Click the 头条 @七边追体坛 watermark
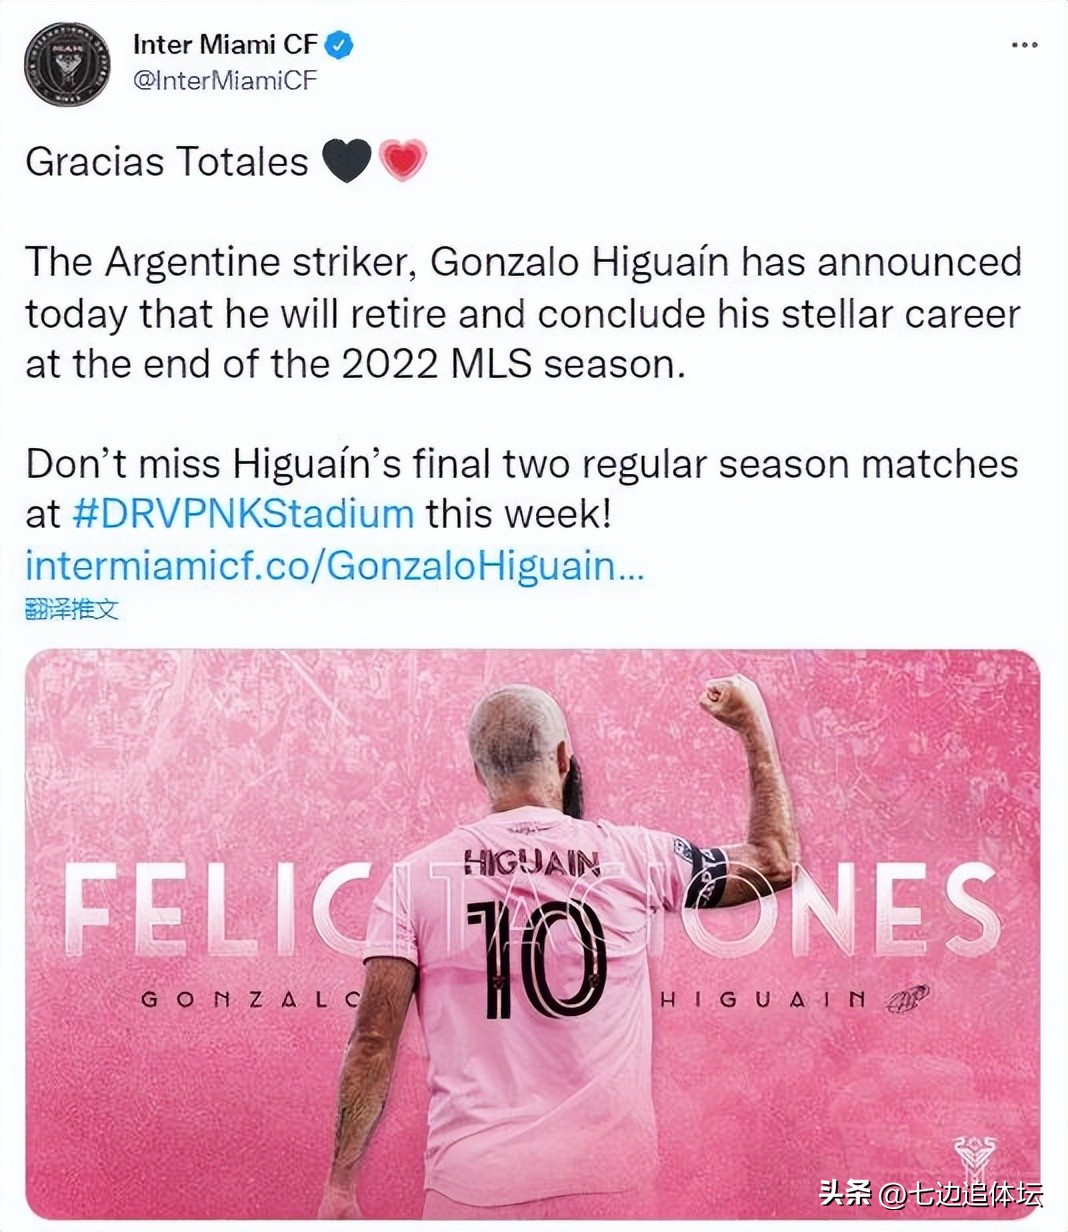Image resolution: width=1068 pixels, height=1232 pixels. click(930, 1193)
